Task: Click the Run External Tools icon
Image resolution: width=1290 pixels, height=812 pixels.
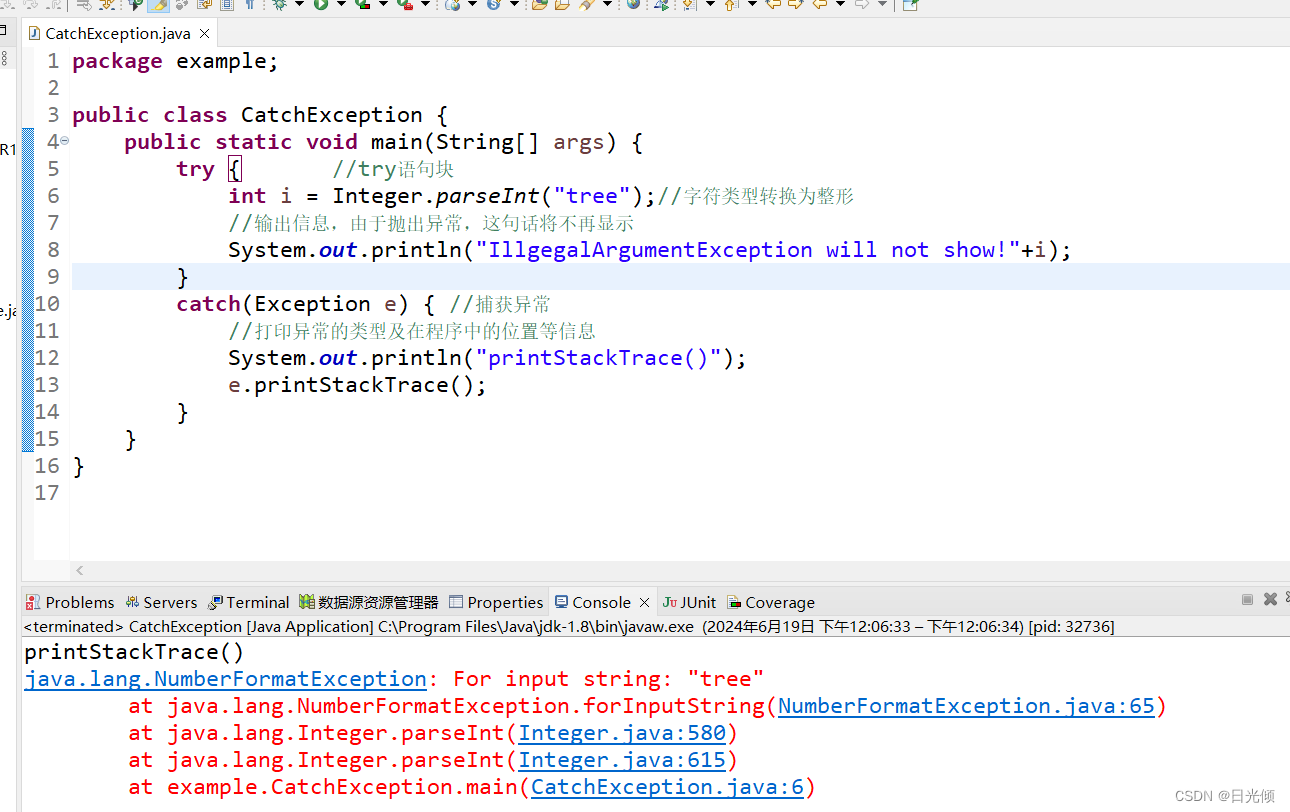Action: tap(405, 5)
